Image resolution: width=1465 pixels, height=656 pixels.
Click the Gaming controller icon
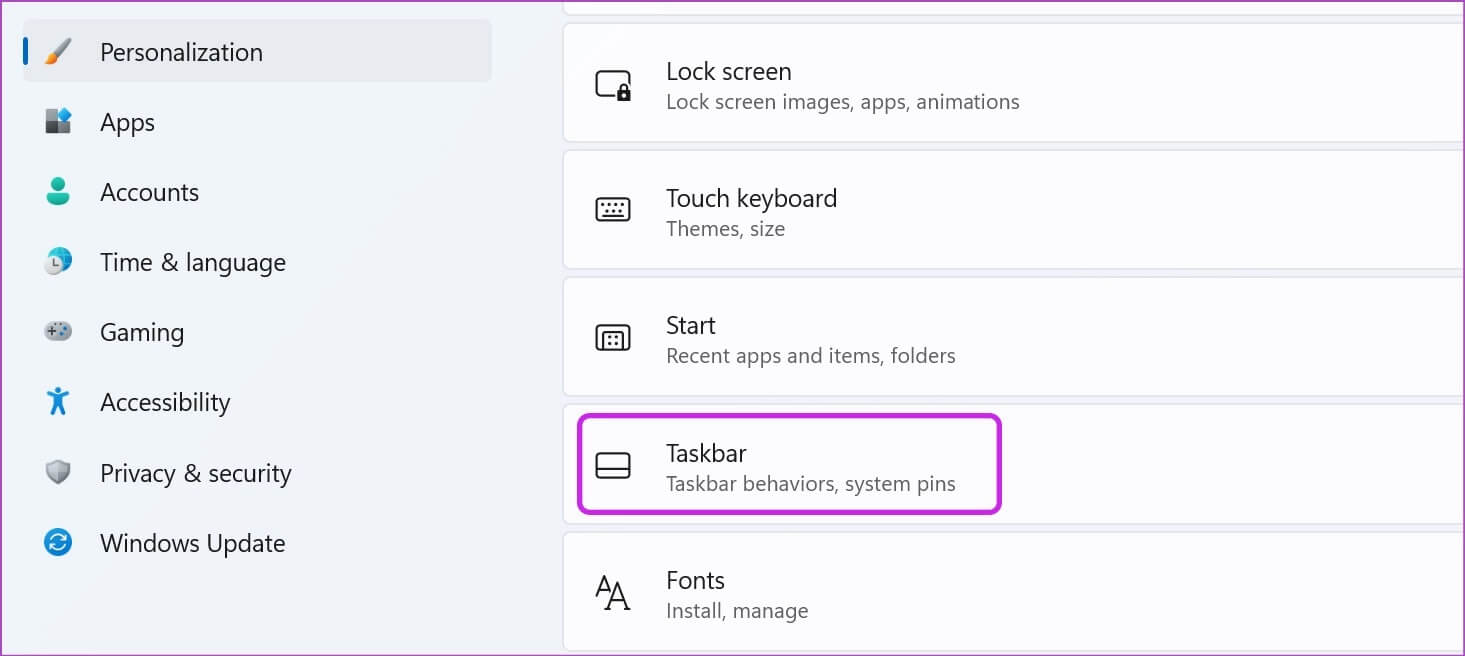click(59, 332)
